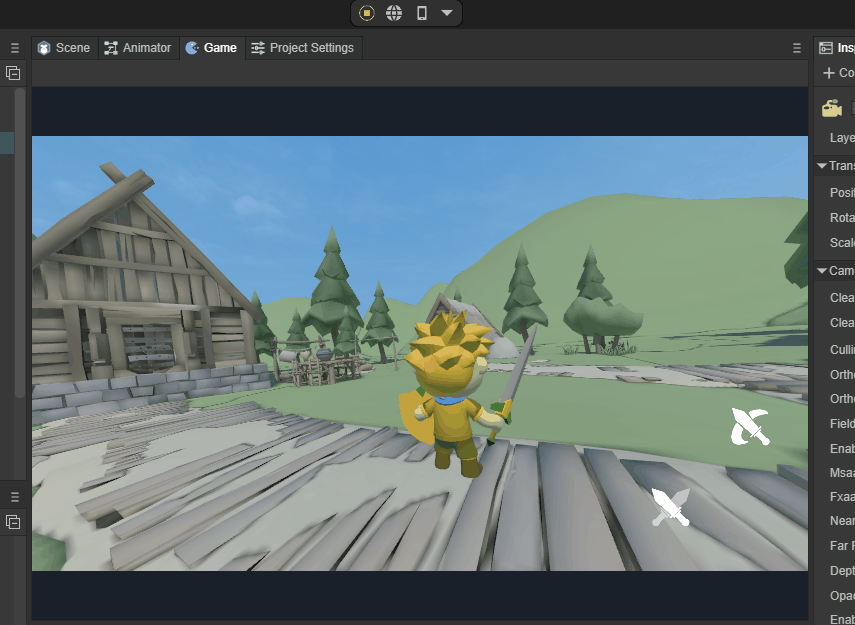
Task: Tap the sword-and-bow attack button in game
Action: (x=750, y=426)
